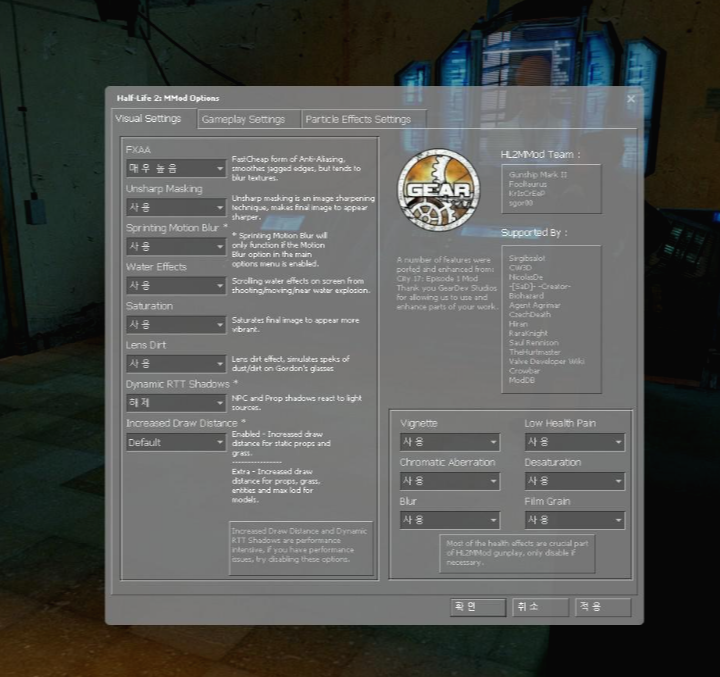Select 'CW3D' in Supported By list

[x=520, y=268]
